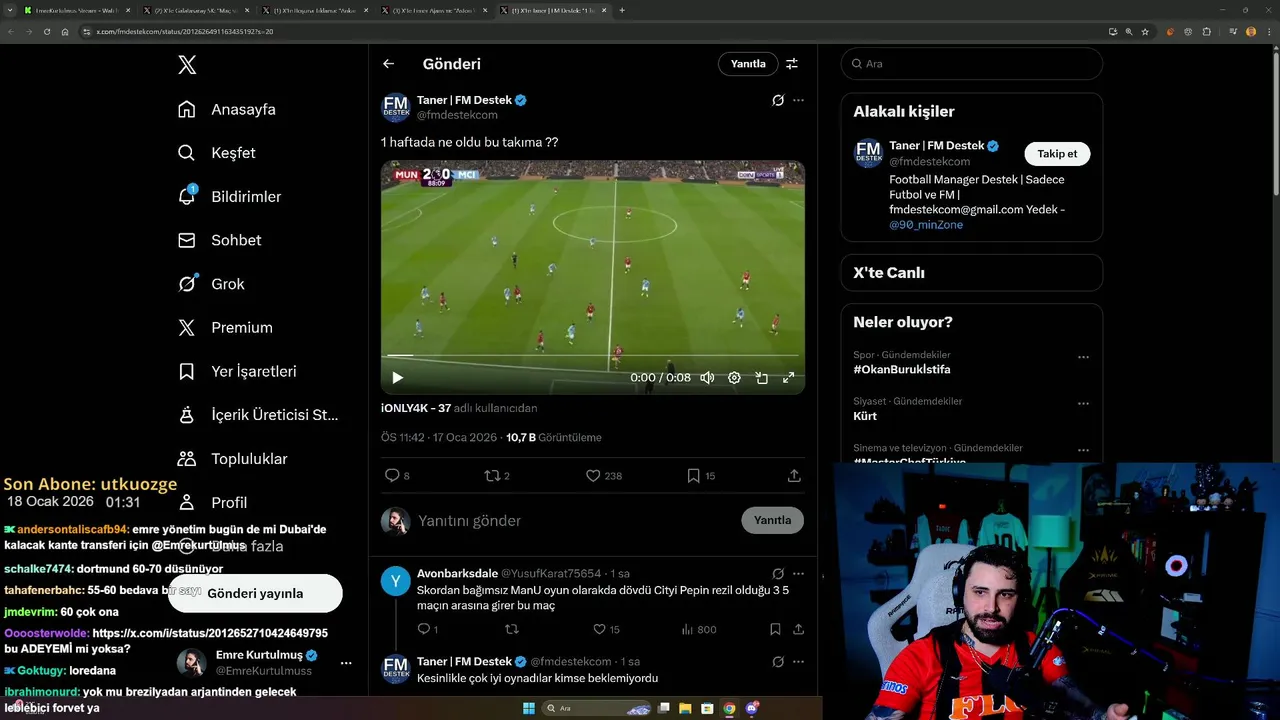Switch to the Galatasaray SK browser tab
This screenshot has height=720, width=1280.
(x=194, y=10)
